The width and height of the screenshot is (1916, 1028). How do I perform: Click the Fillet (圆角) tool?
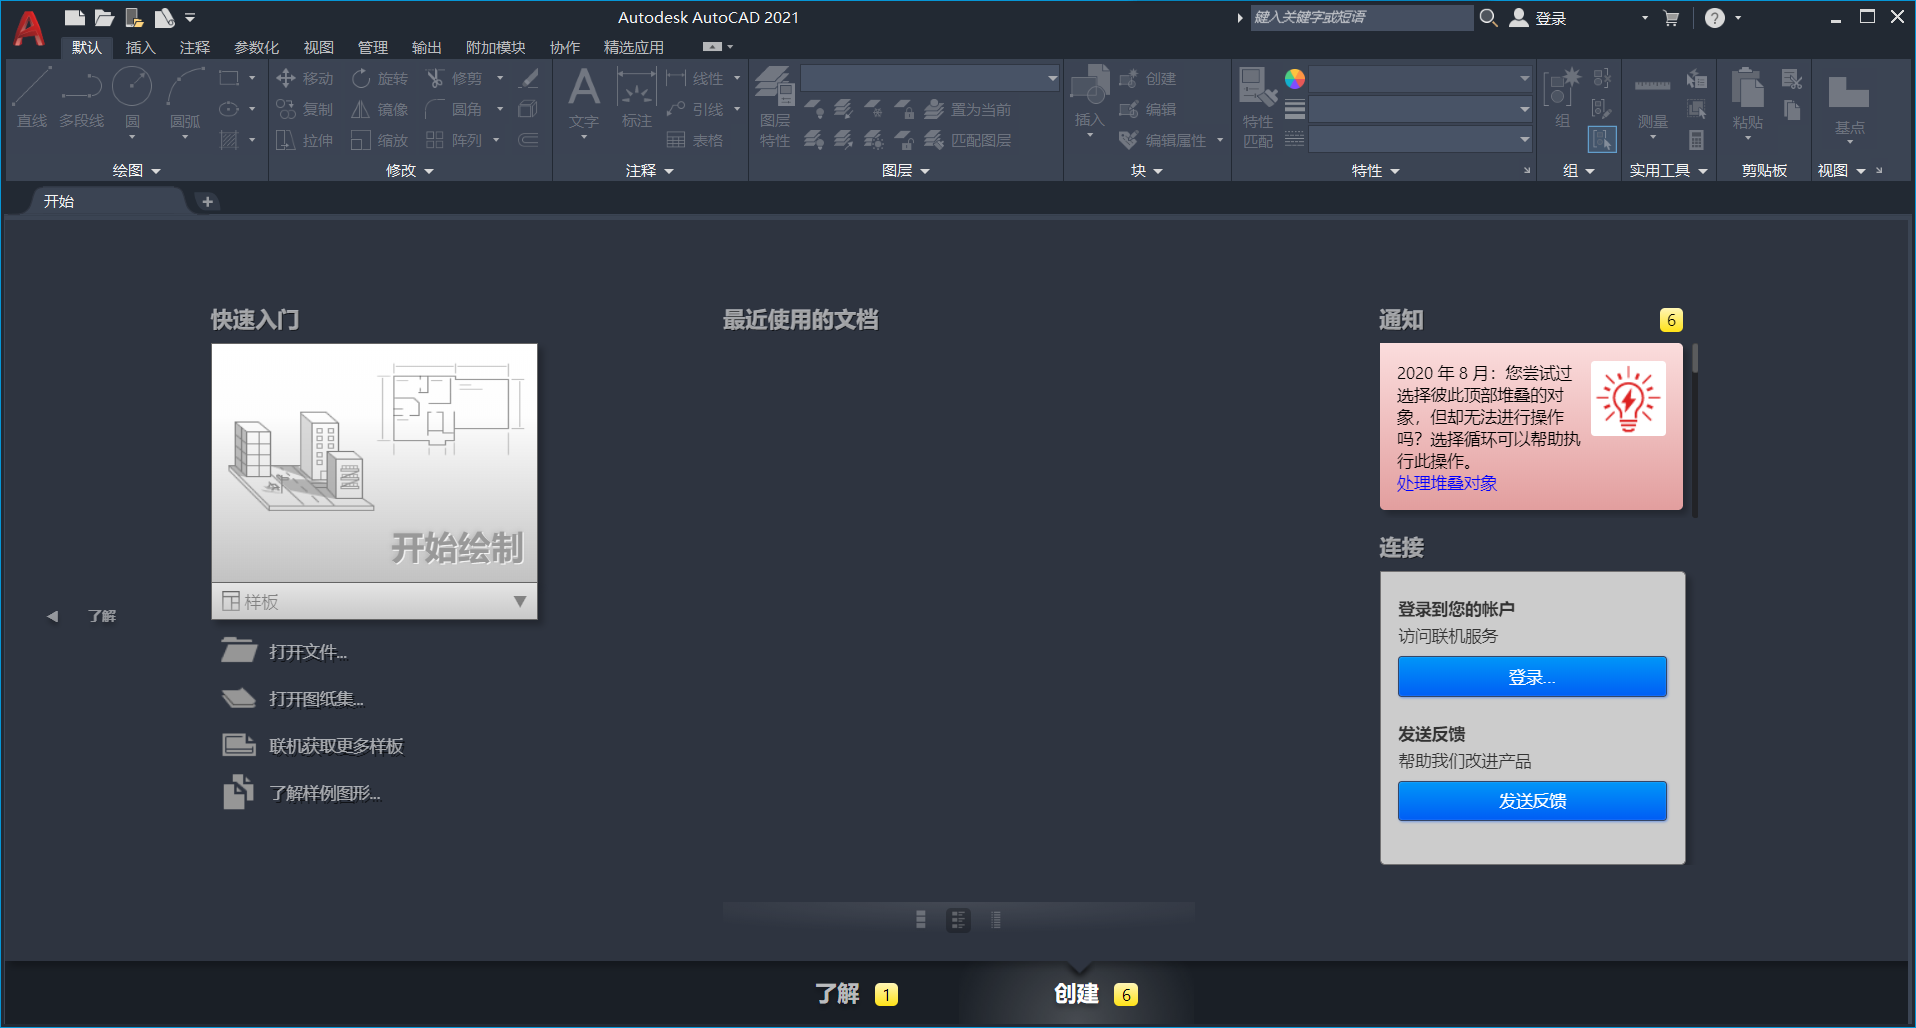(455, 109)
